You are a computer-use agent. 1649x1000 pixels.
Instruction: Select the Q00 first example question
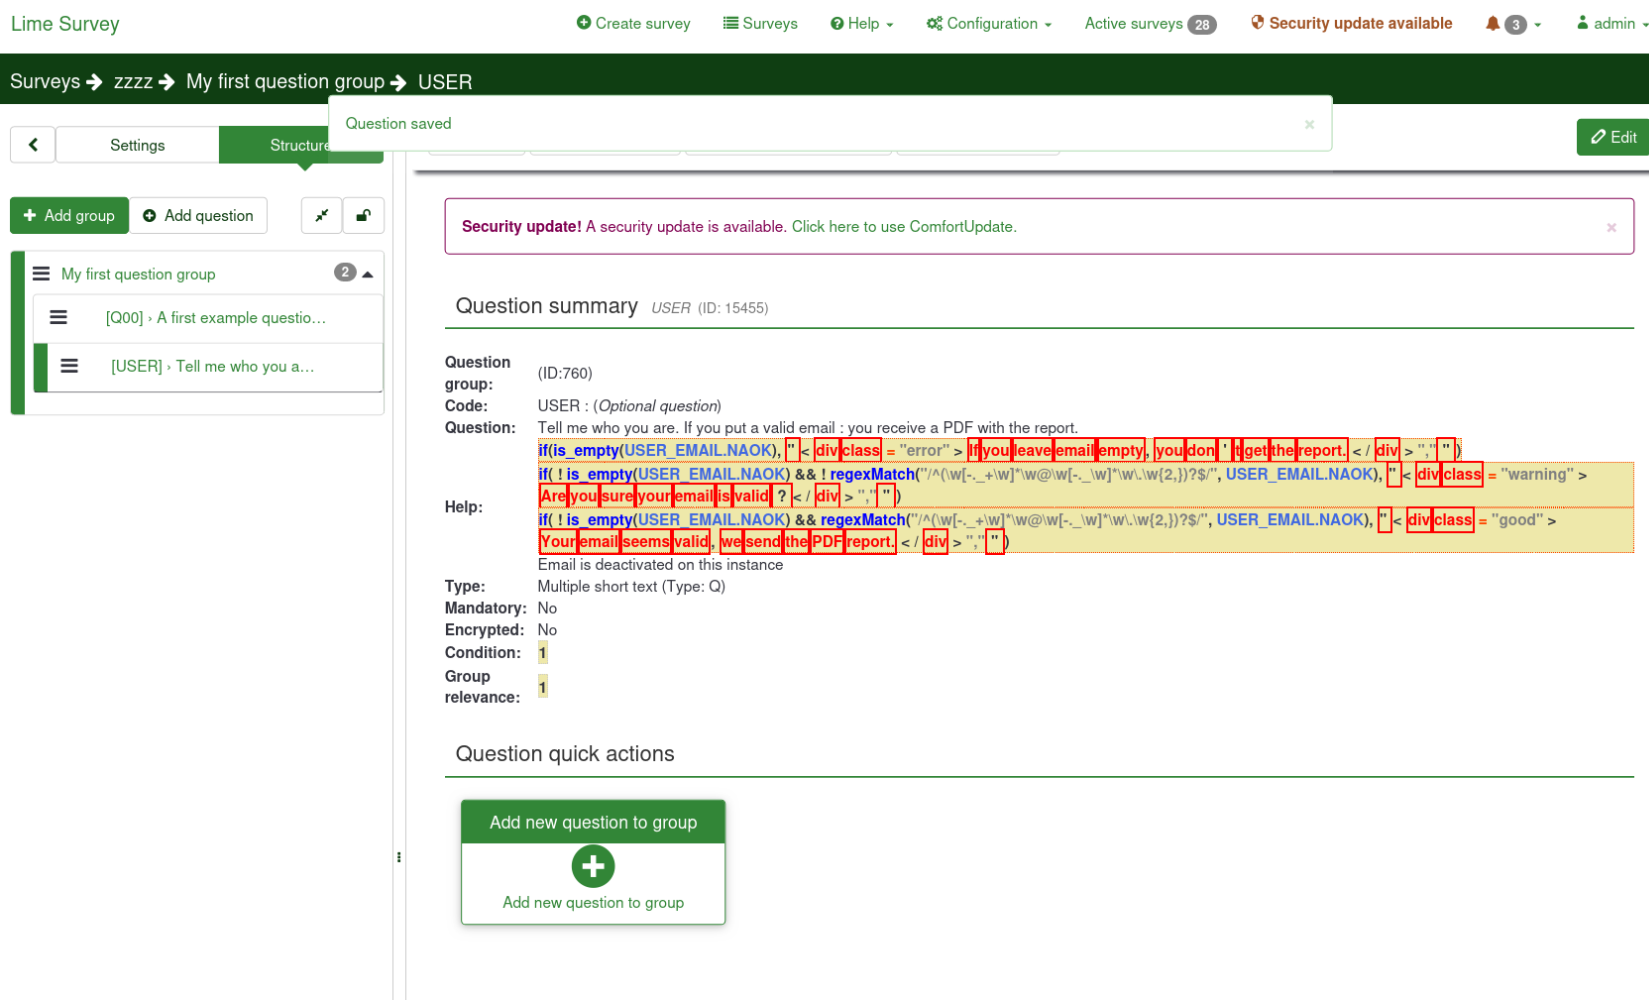(216, 317)
